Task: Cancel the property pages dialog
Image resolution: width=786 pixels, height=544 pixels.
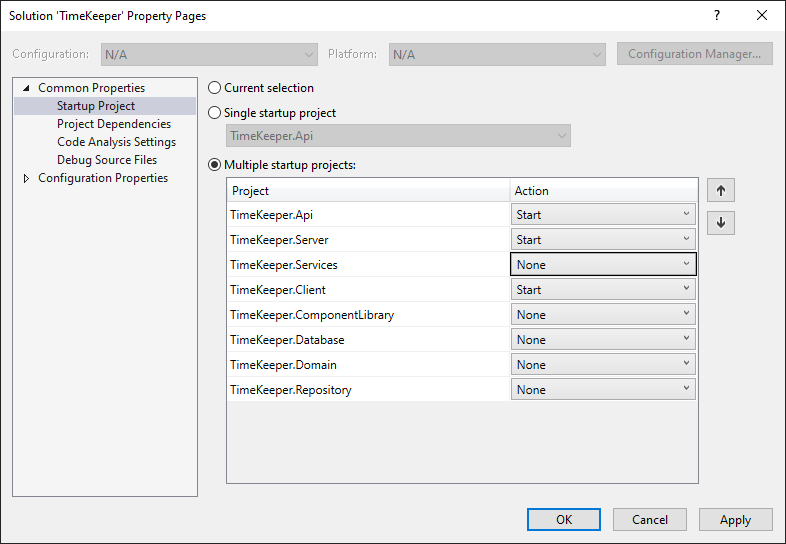Action: [x=650, y=519]
